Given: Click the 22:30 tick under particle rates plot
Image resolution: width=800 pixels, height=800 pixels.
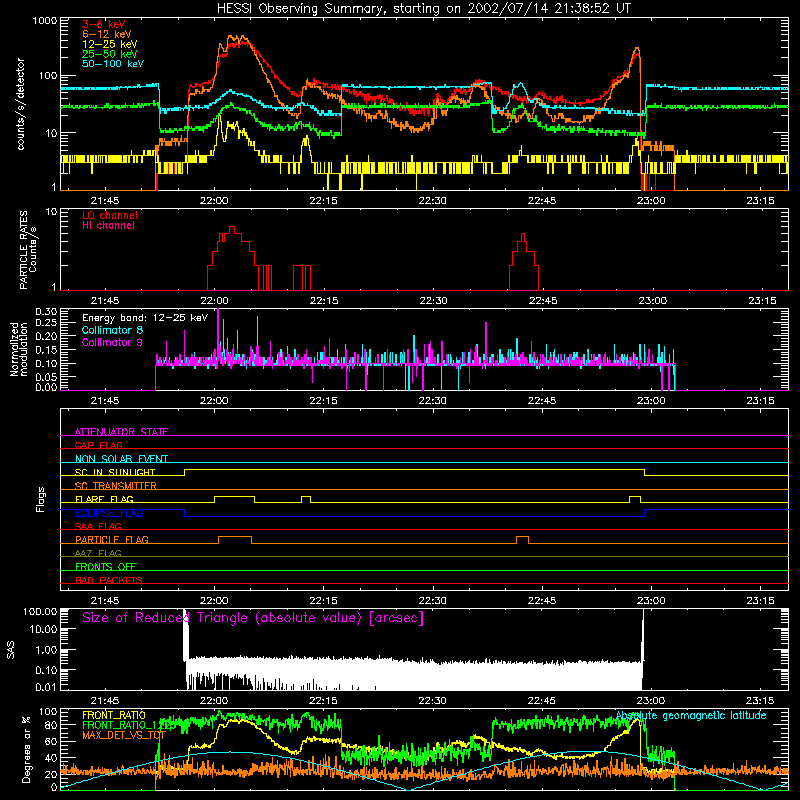Looking at the screenshot, I should (433, 301).
